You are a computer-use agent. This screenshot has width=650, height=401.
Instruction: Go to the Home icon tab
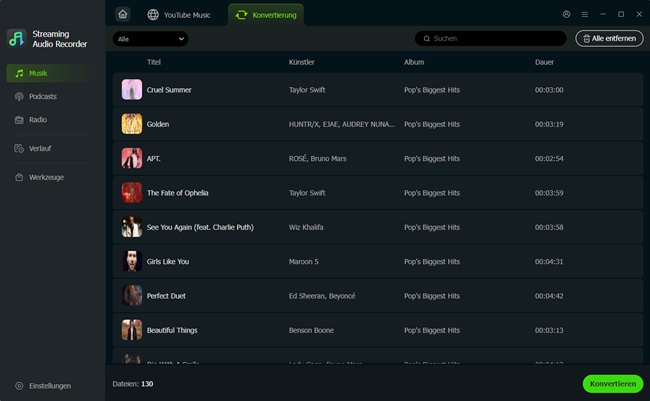pos(123,15)
